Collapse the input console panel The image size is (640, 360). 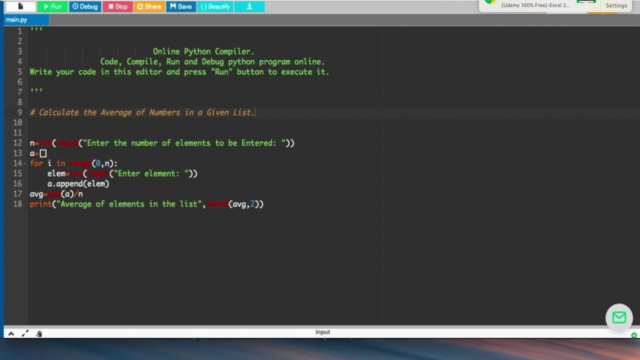11,333
